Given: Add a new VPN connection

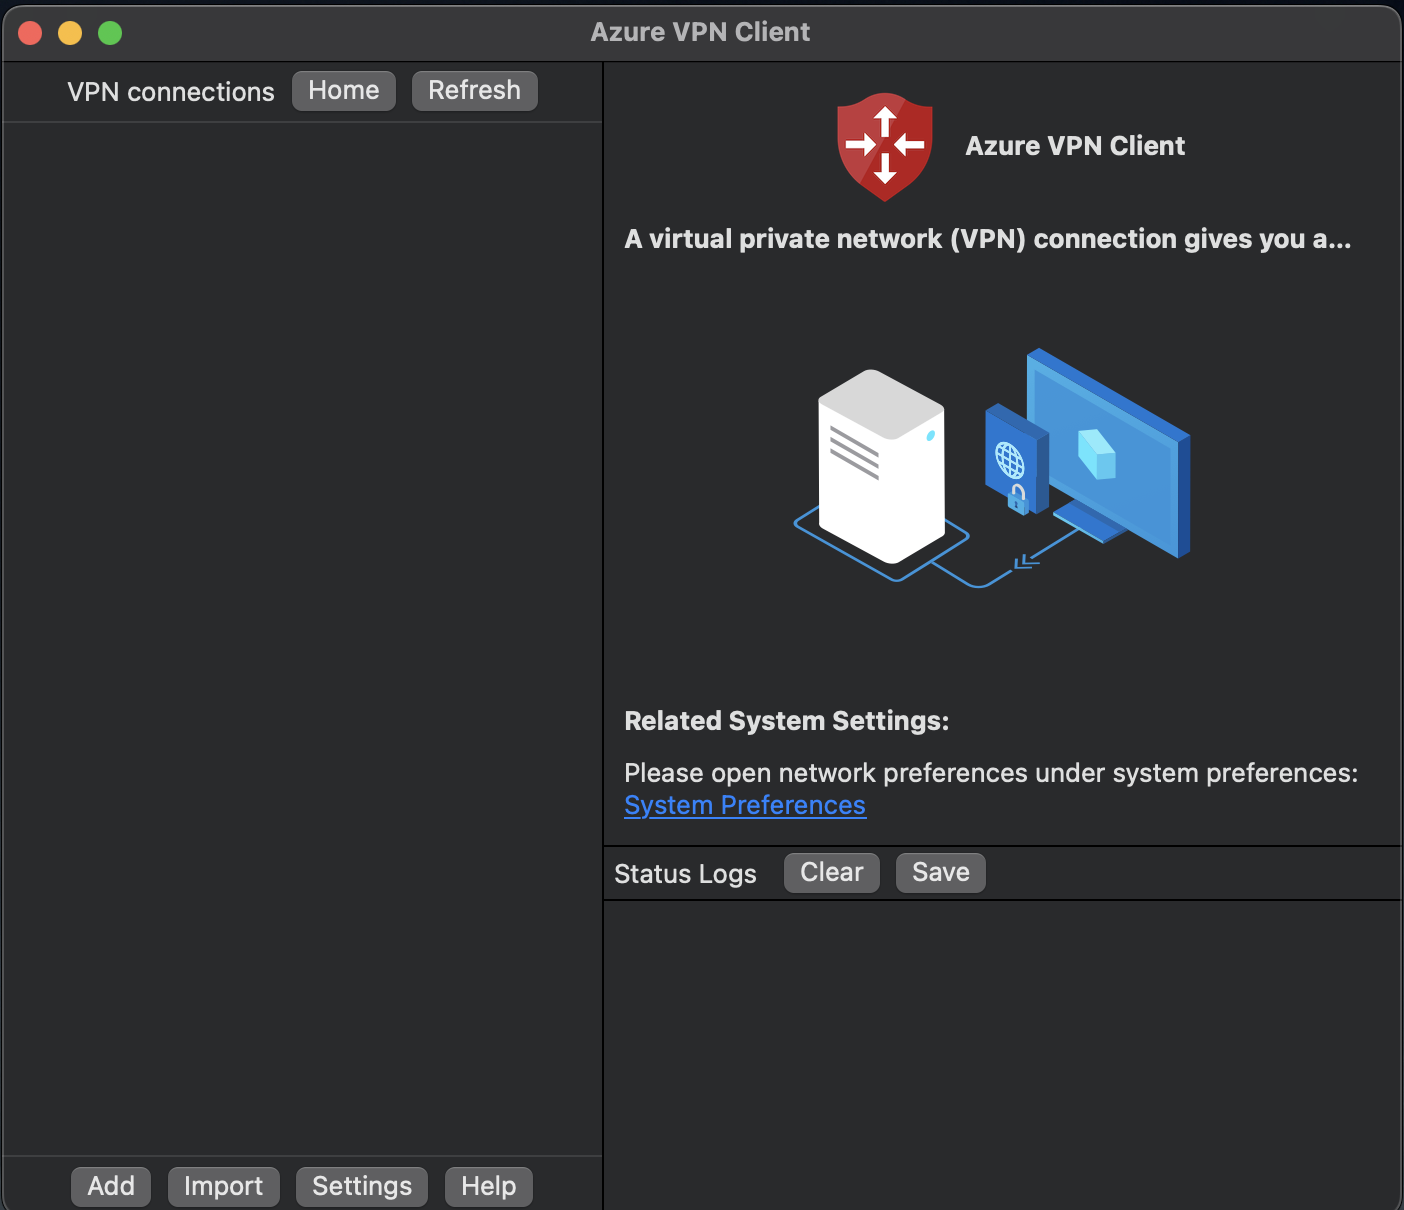Looking at the screenshot, I should (x=111, y=1186).
